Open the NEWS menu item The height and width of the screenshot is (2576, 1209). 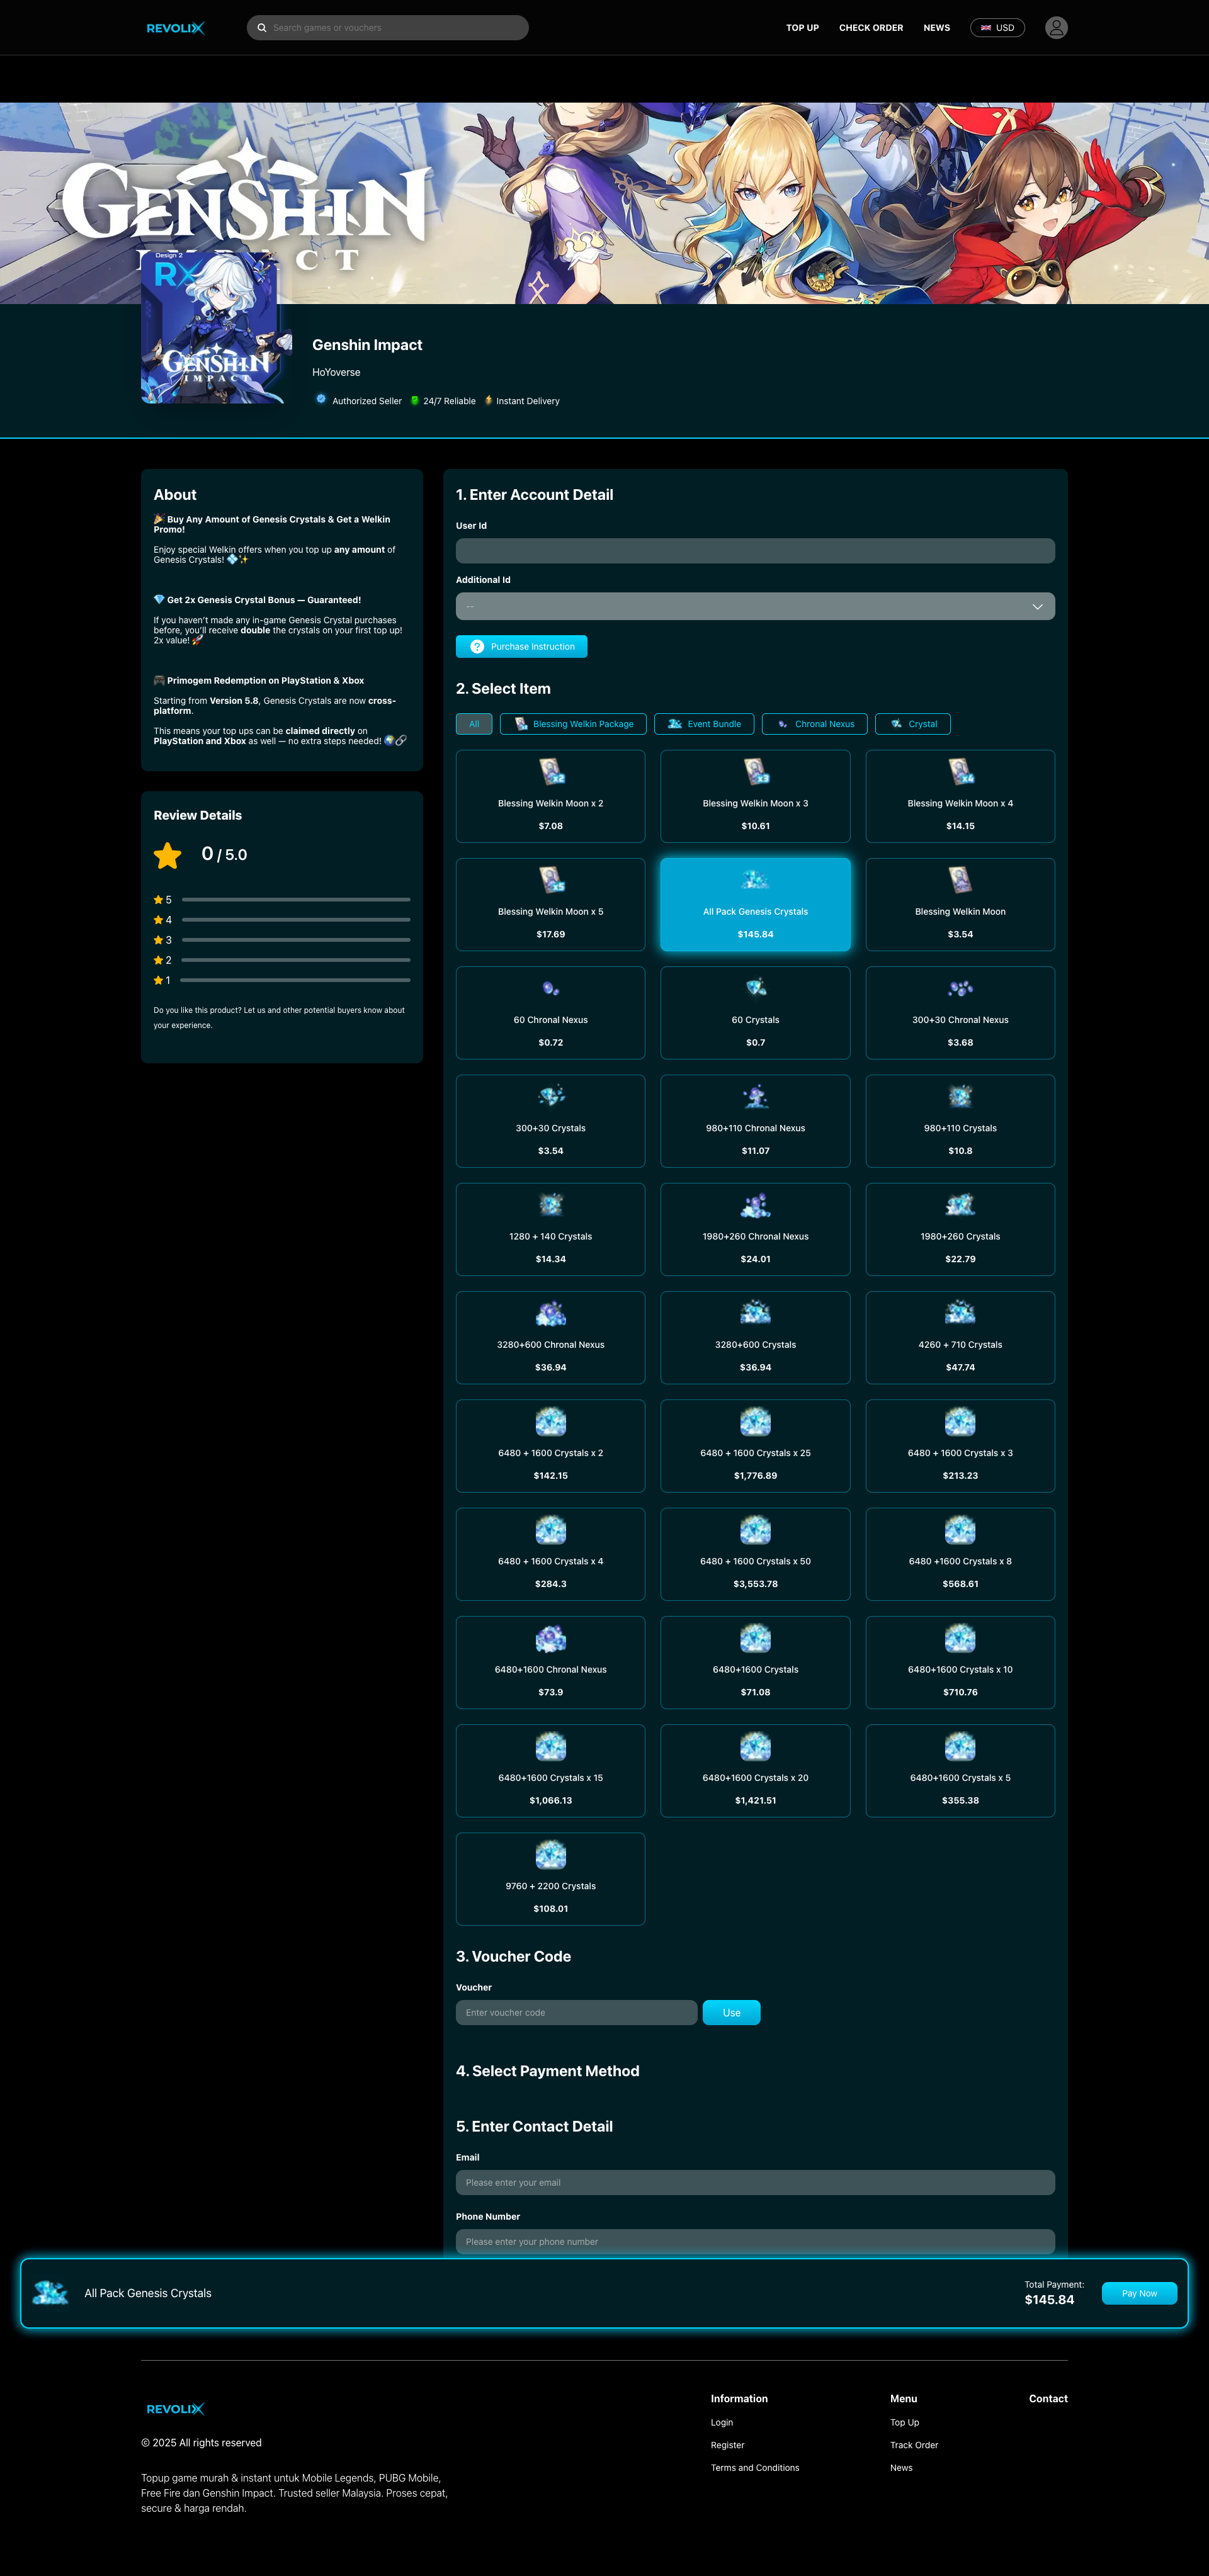coord(936,28)
